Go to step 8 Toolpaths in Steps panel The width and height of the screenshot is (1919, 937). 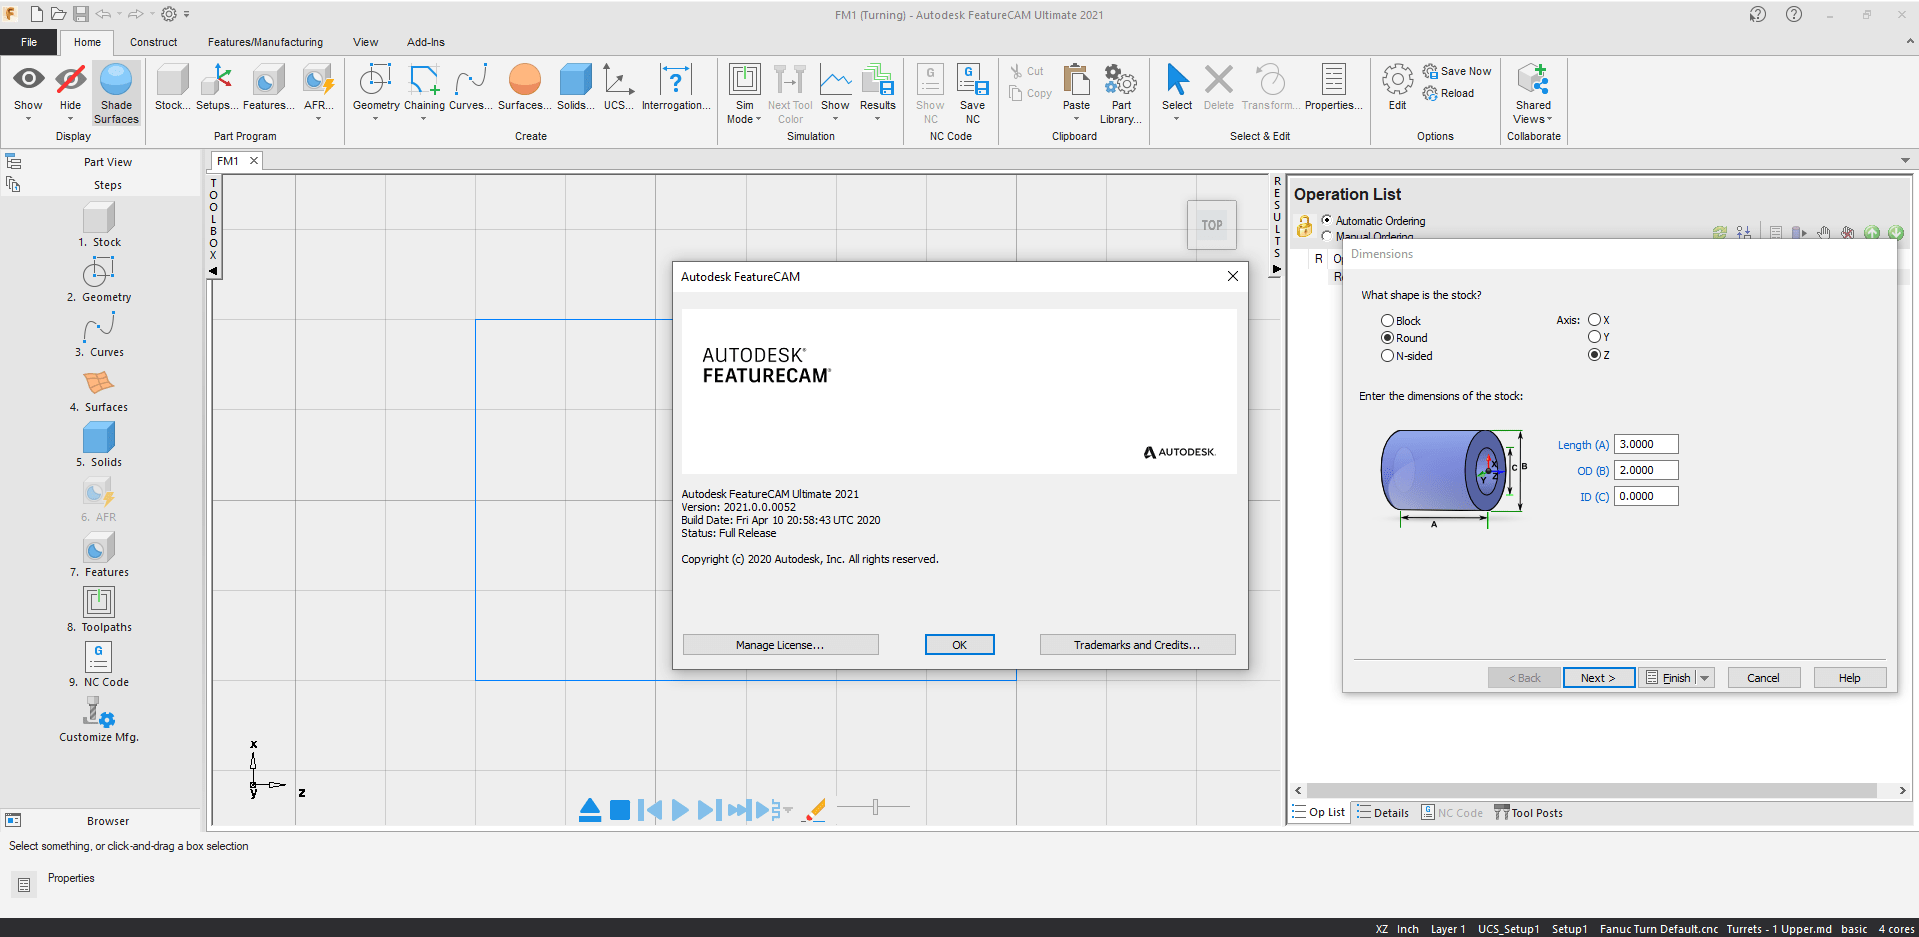click(x=99, y=610)
